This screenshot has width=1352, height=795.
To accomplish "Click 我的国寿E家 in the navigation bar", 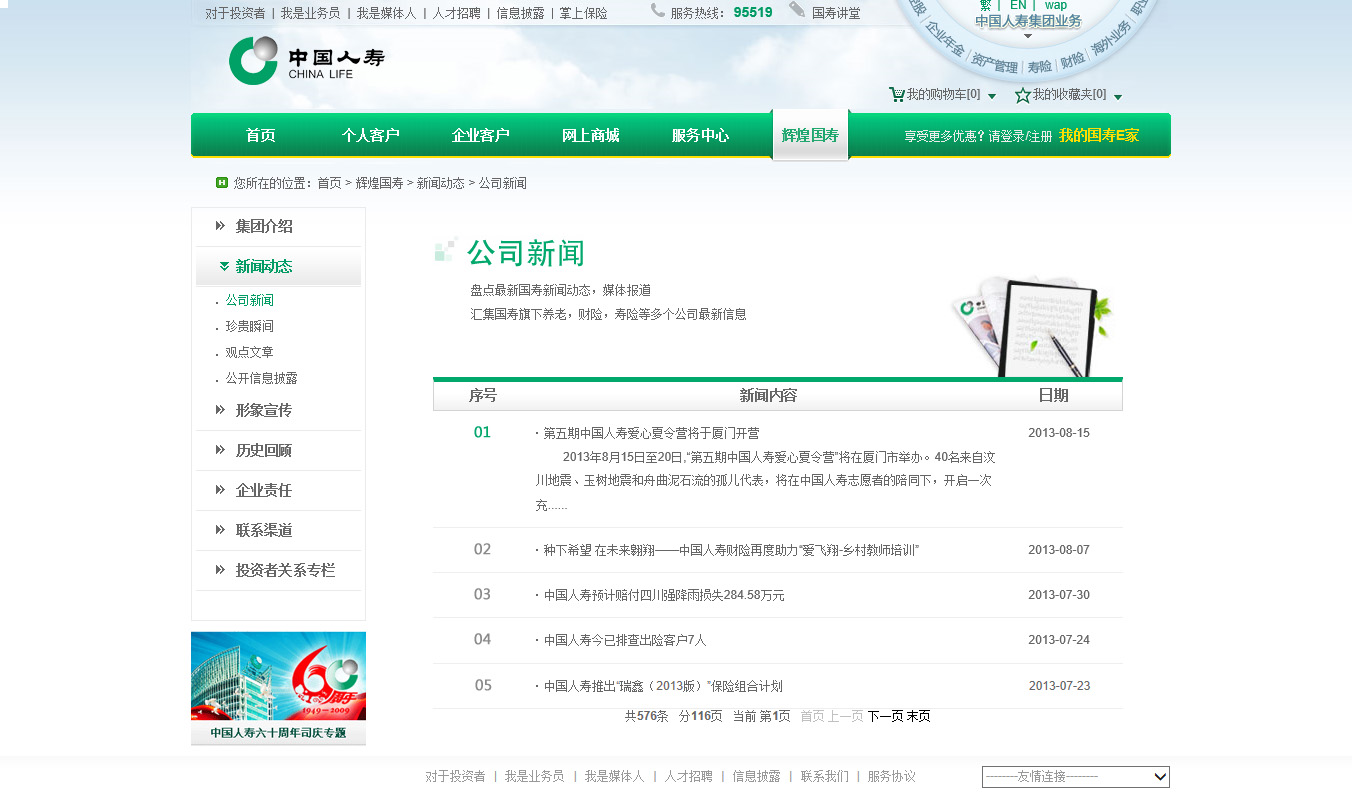I will (x=1099, y=136).
